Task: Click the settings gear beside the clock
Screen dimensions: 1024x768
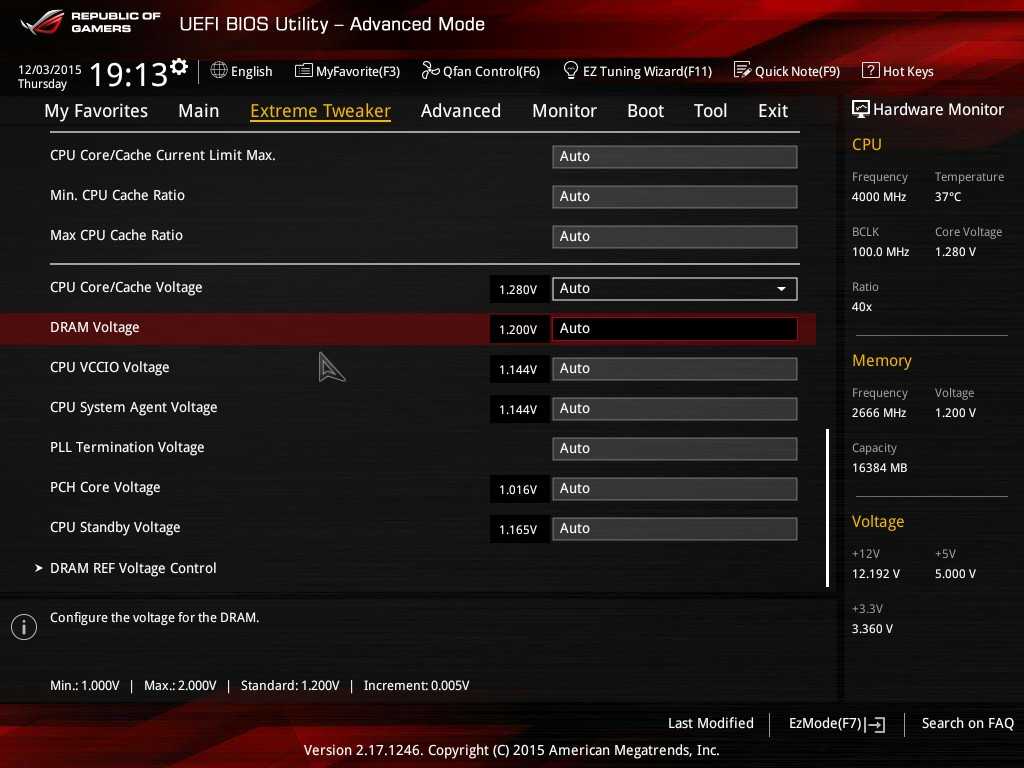Action: 179,67
